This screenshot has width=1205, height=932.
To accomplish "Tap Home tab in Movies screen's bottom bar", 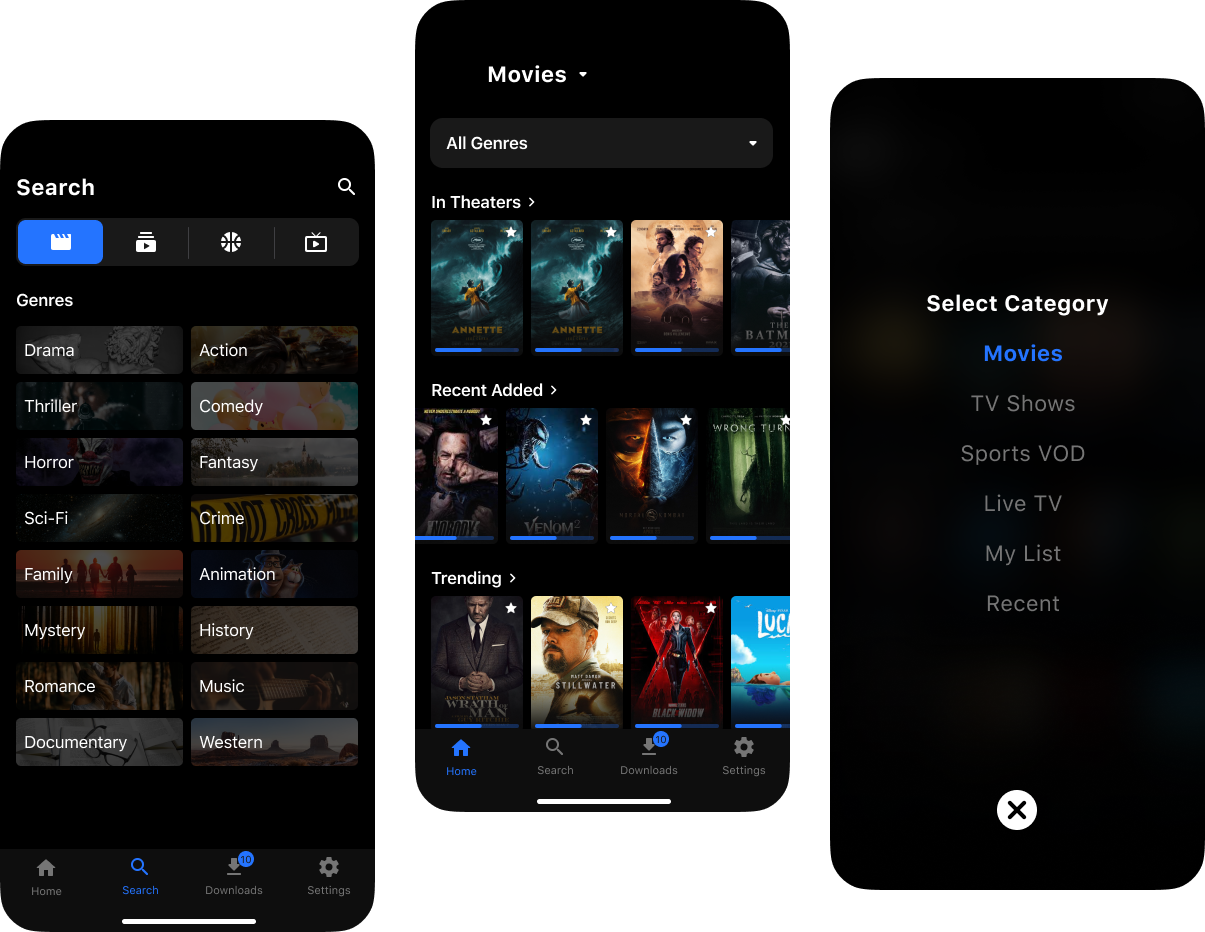I will click(461, 757).
